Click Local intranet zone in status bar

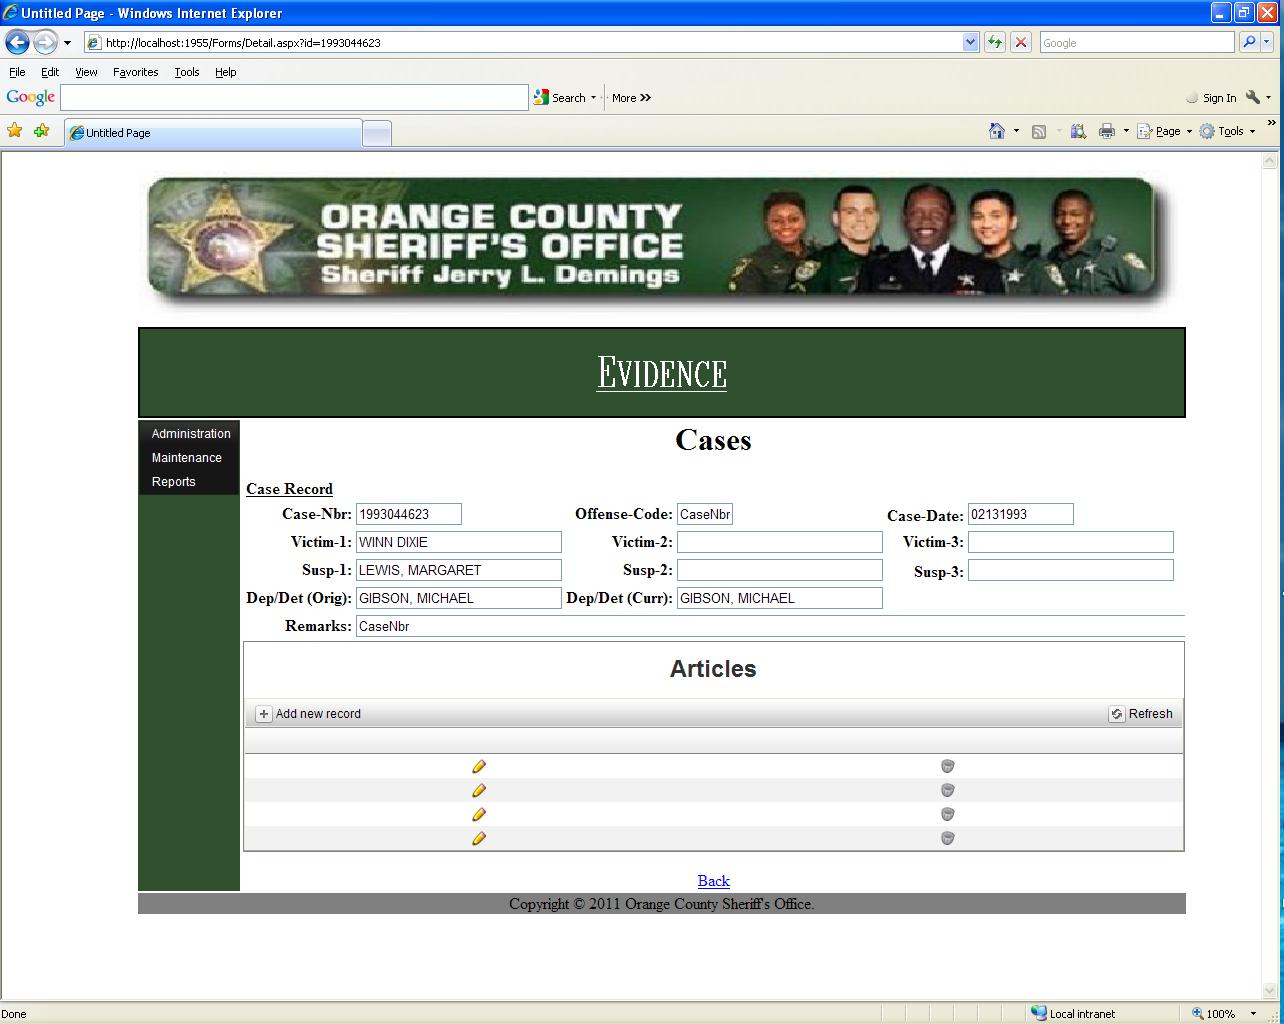[1073, 1013]
